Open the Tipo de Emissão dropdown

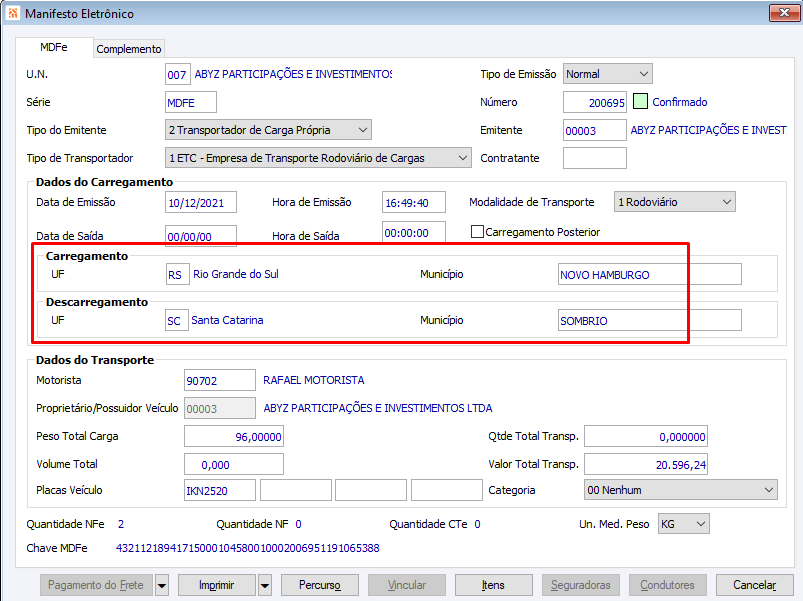tap(607, 74)
